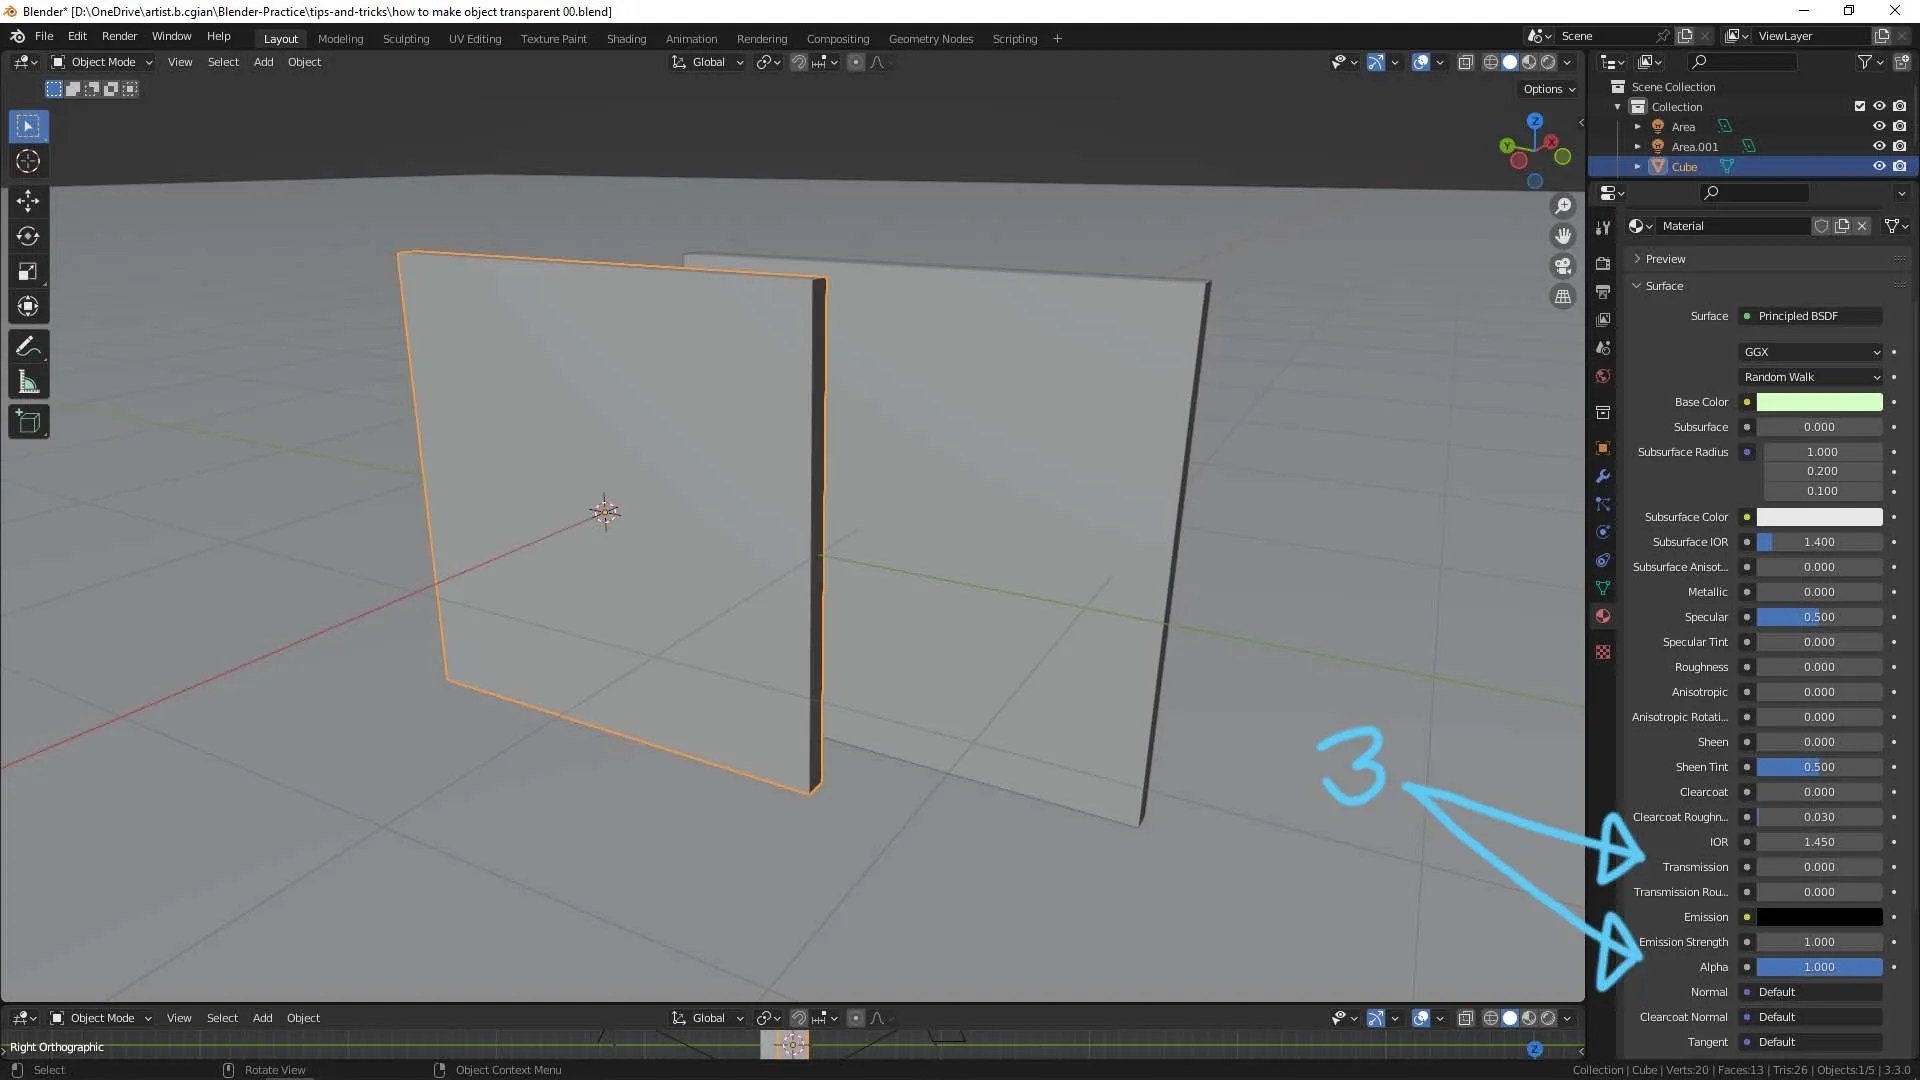Toggle visibility of the Area light
This screenshot has height=1080, width=1920.
1879,126
